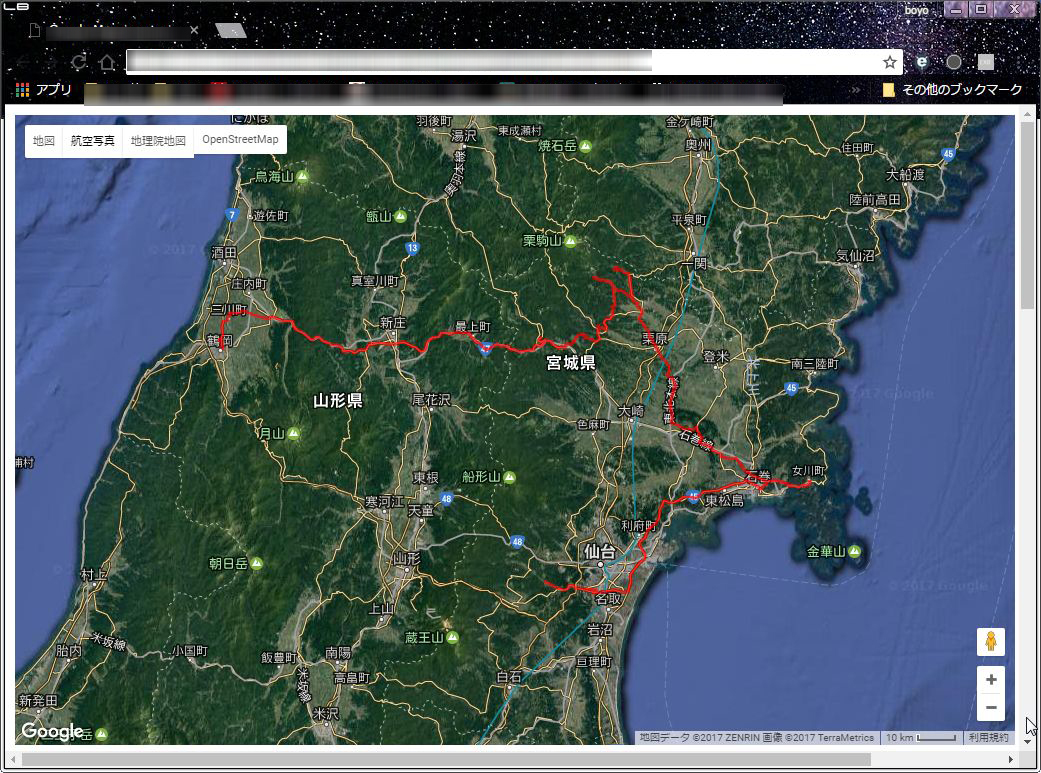Switch to the 地図 map type
1041x773 pixels.
coord(43,140)
